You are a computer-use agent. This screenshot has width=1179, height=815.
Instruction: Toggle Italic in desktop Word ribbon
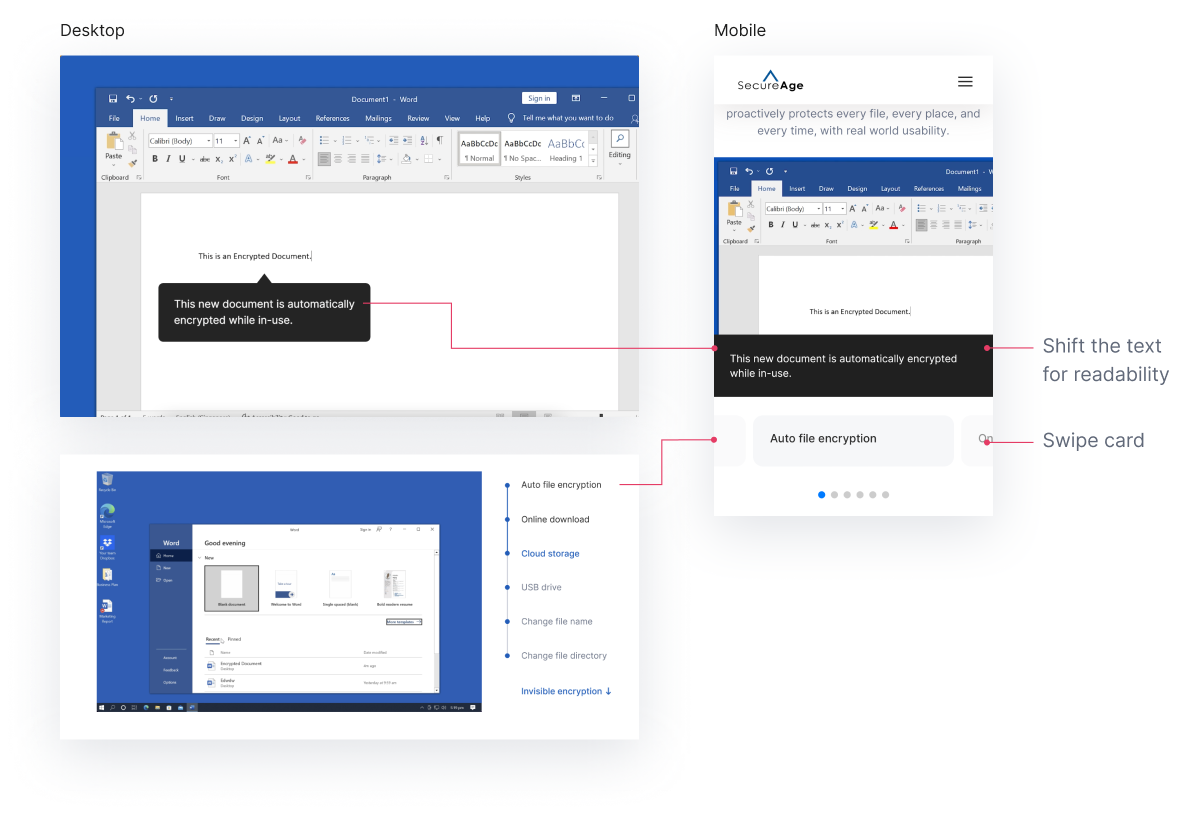[168, 159]
